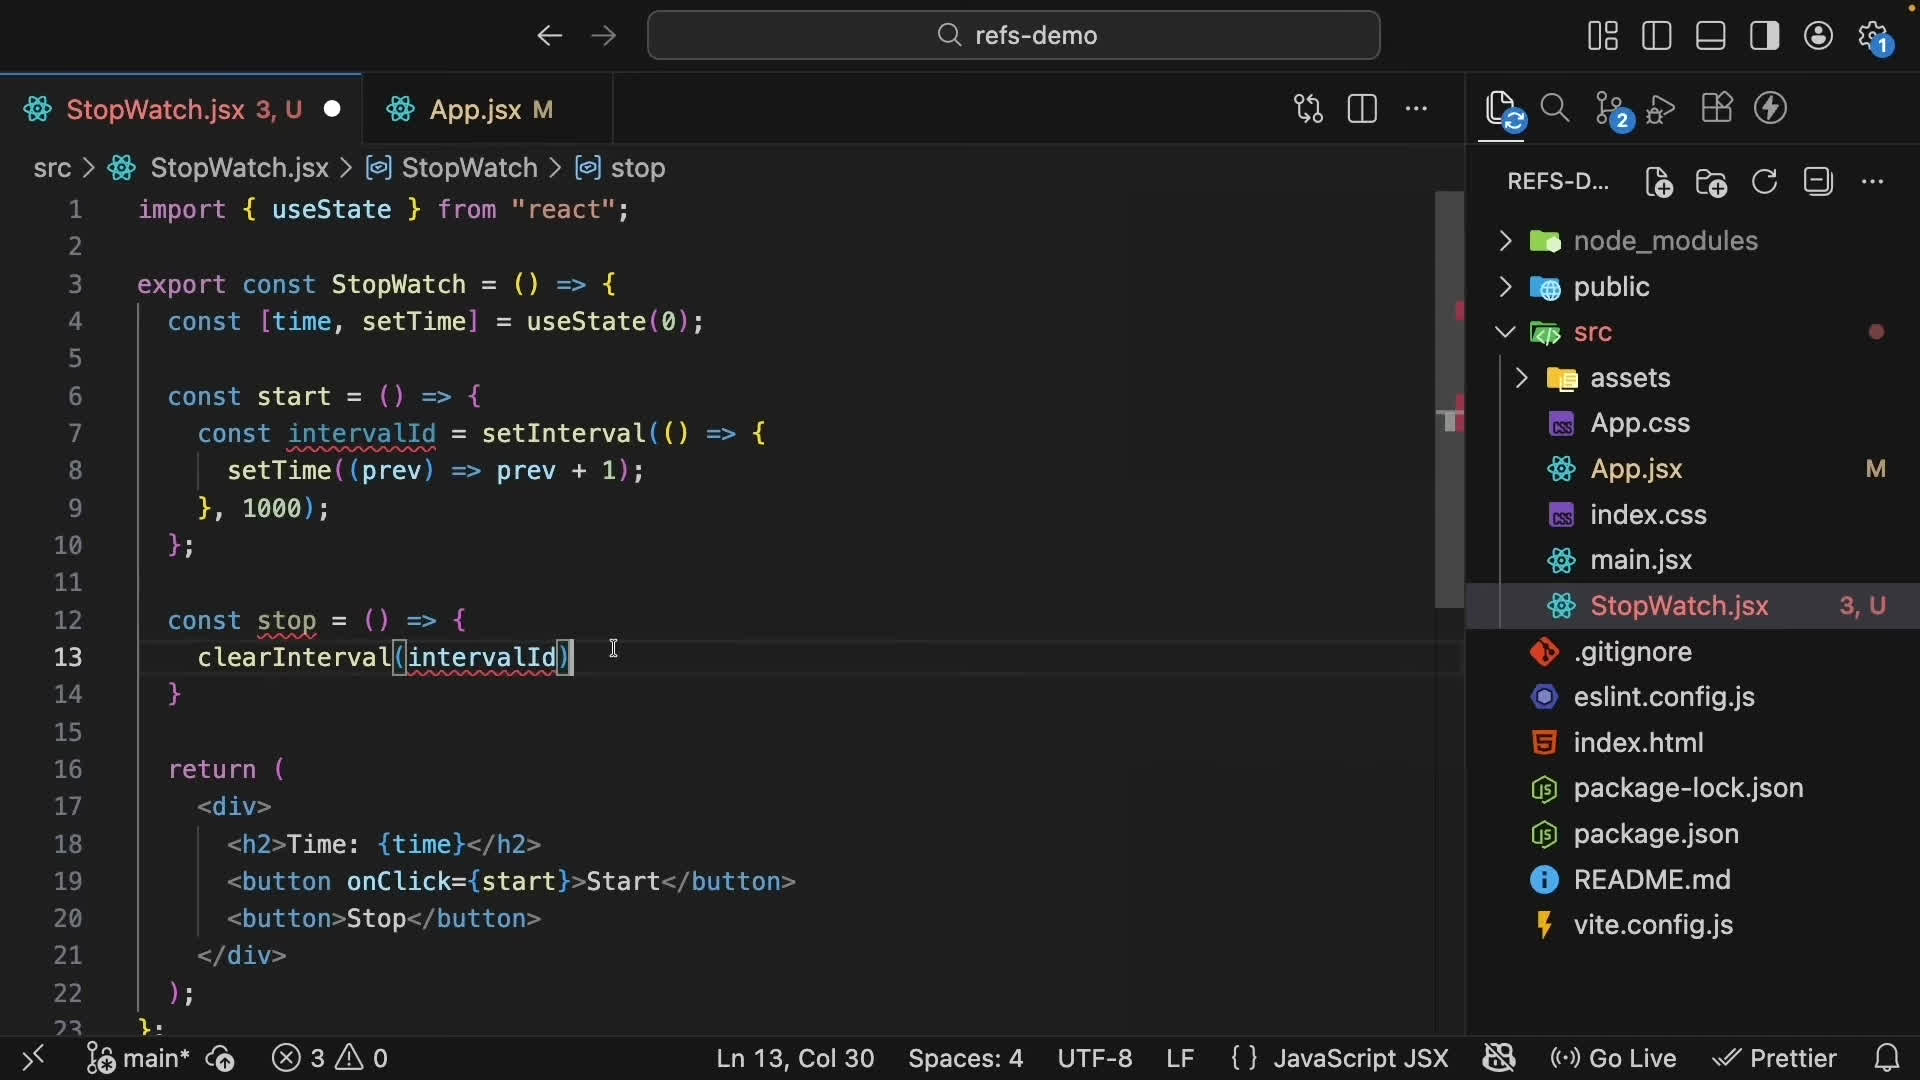
Task: Click the refs-demo search box
Action: point(1015,36)
